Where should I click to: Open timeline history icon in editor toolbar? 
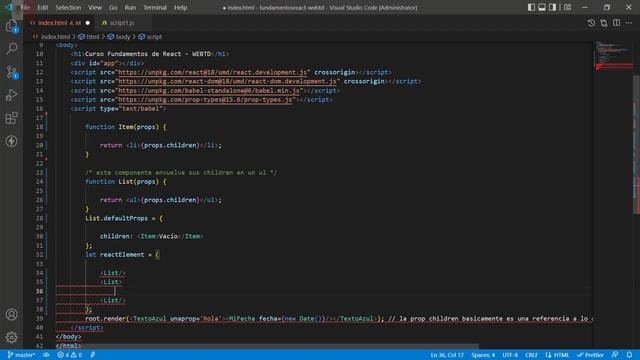pos(591,23)
